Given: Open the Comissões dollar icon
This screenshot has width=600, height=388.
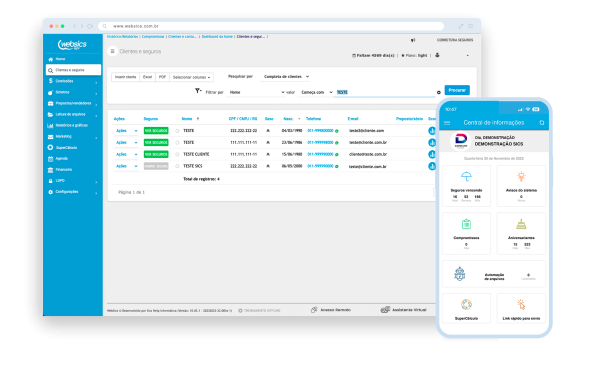Looking at the screenshot, I should point(51,81).
